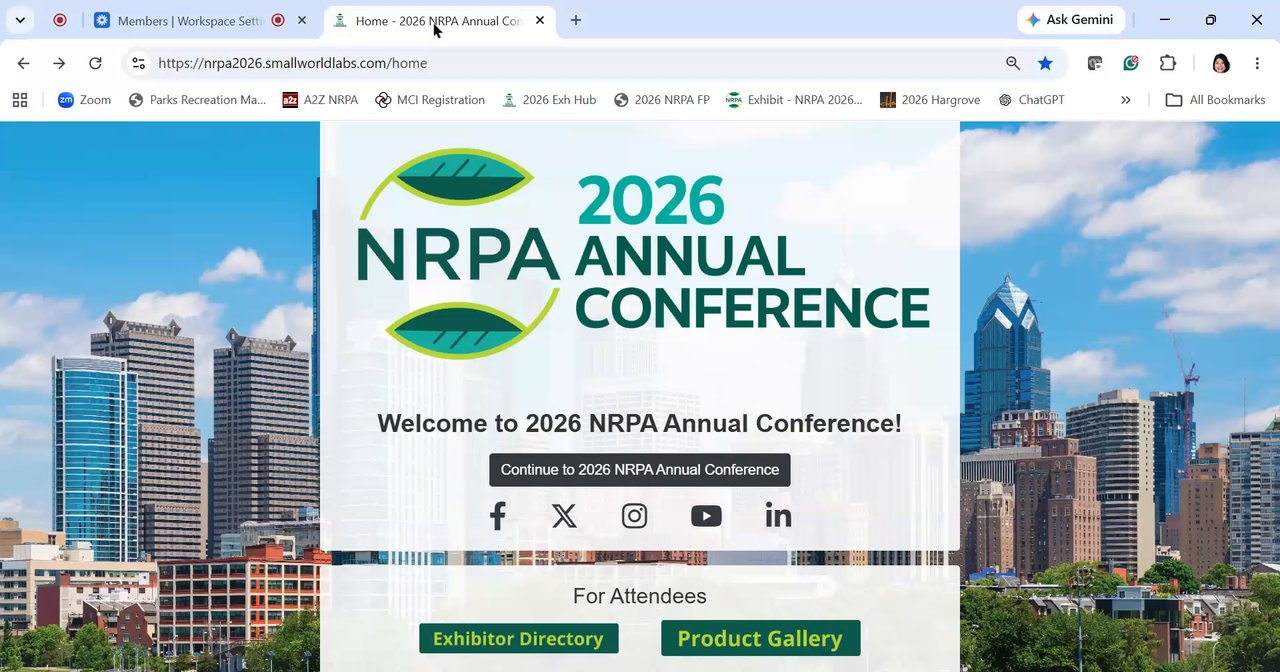
Task: Close the Home - 2026 NRPA tab
Action: click(x=540, y=20)
